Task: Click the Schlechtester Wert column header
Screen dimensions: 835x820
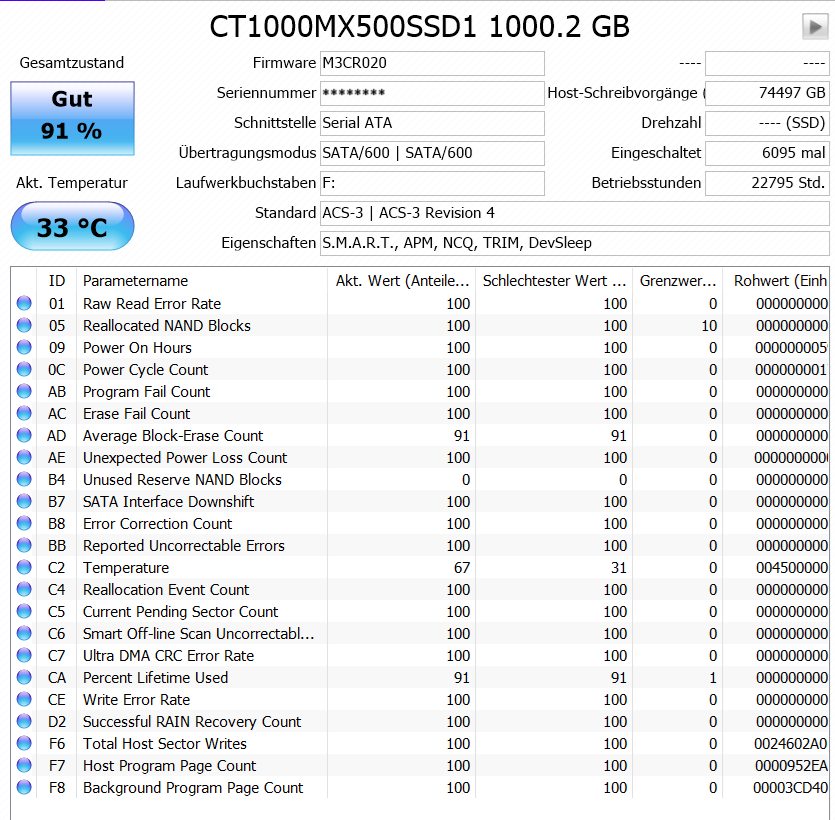Action: coord(554,281)
